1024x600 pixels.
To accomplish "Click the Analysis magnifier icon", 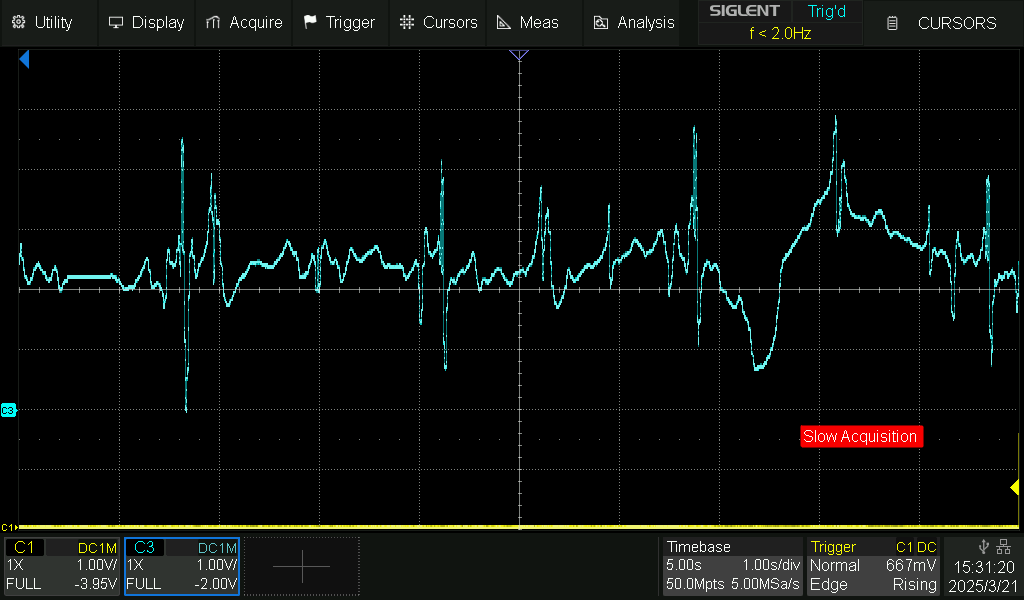I will (600, 22).
